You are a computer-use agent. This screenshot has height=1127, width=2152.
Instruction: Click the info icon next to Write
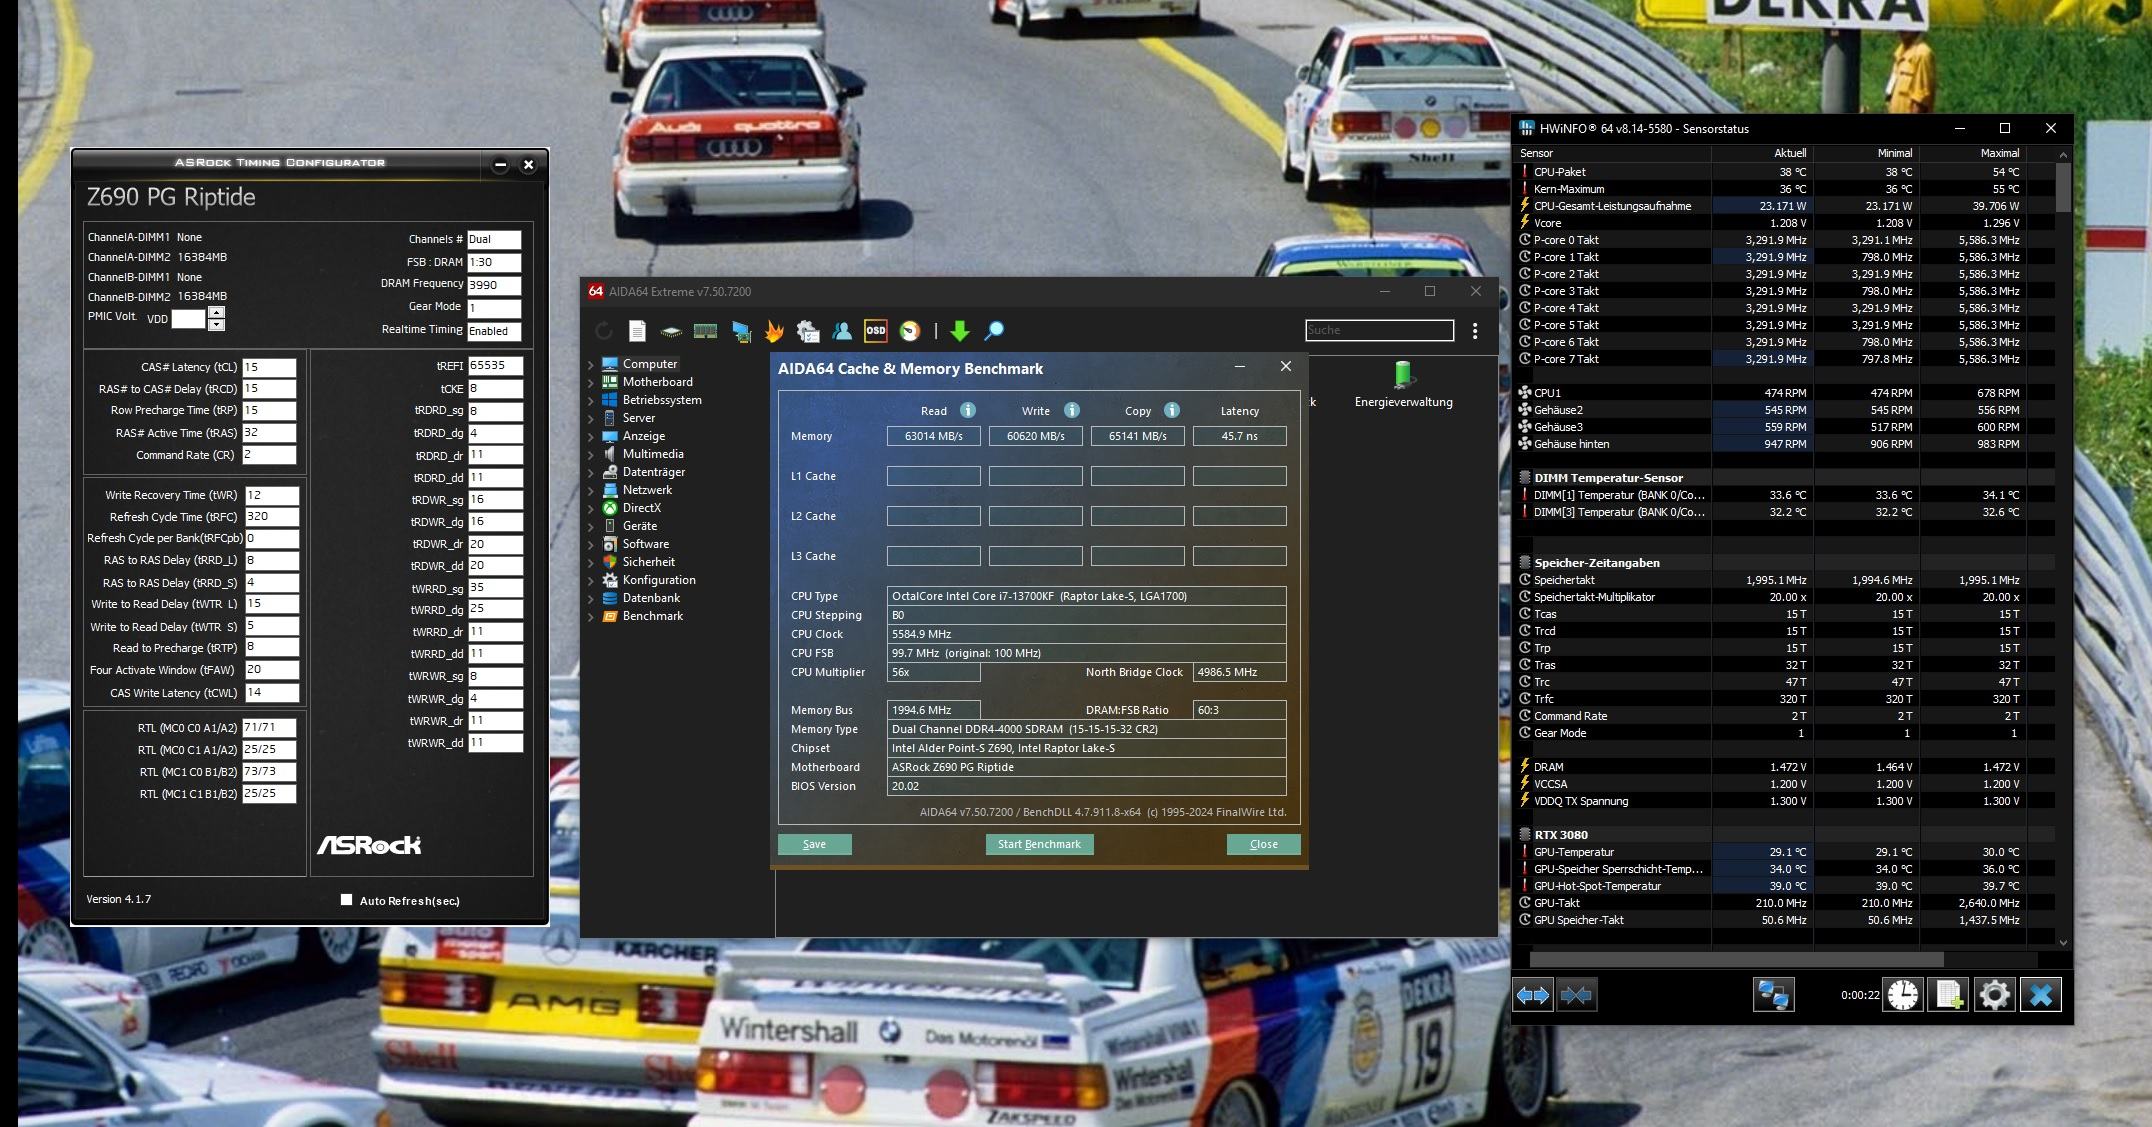pyautogui.click(x=1072, y=410)
